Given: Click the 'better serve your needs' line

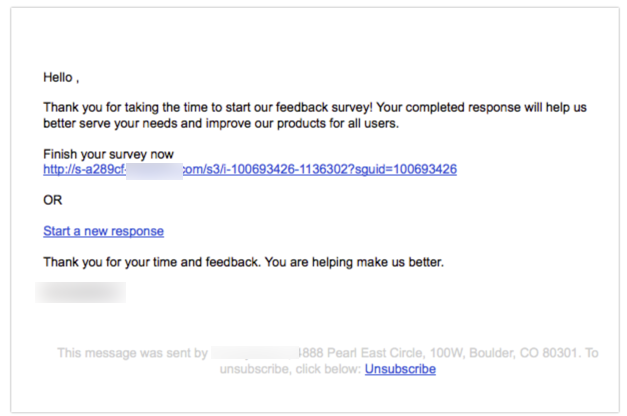Looking at the screenshot, I should coord(221,123).
